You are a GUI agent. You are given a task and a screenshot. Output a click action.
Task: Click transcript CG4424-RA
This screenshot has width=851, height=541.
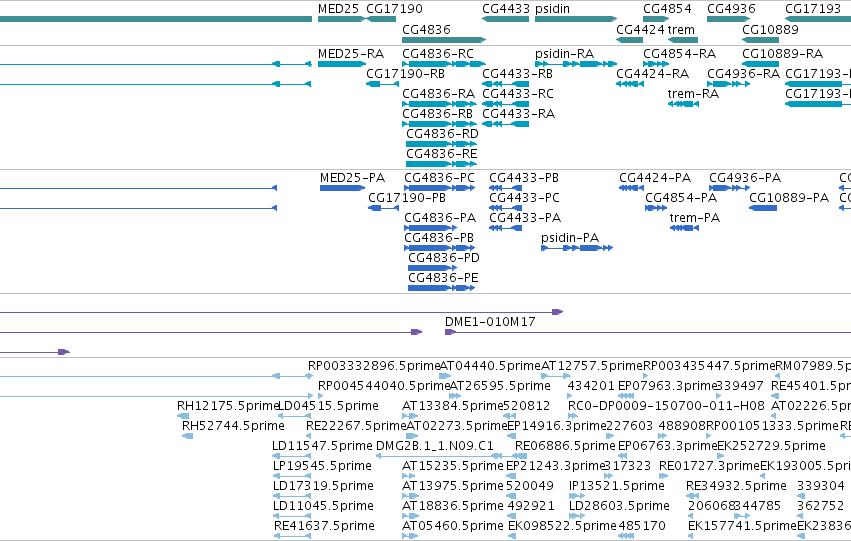coord(652,74)
